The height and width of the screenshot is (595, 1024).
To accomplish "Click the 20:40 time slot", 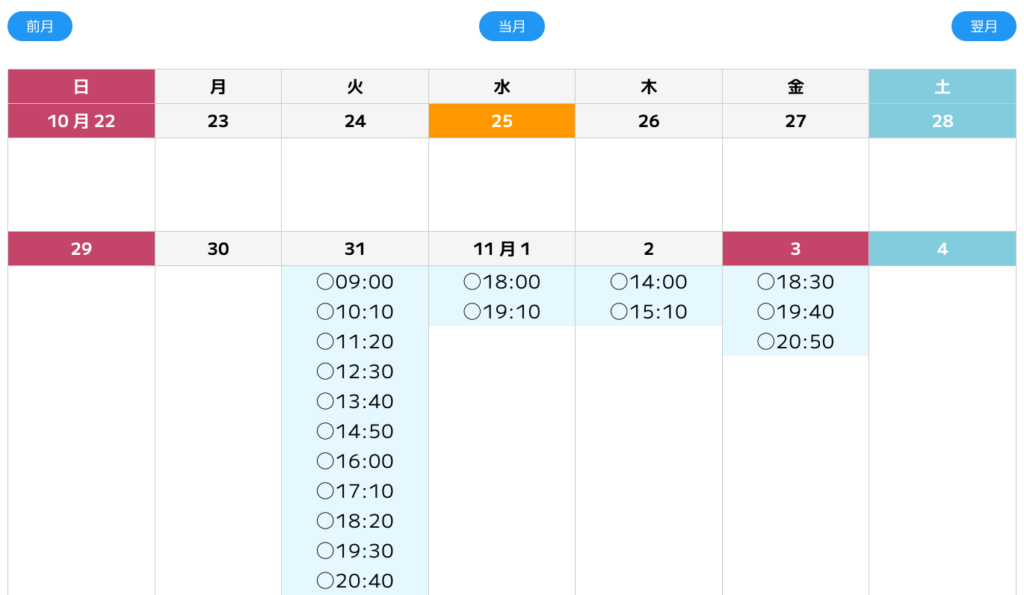I will 355,581.
